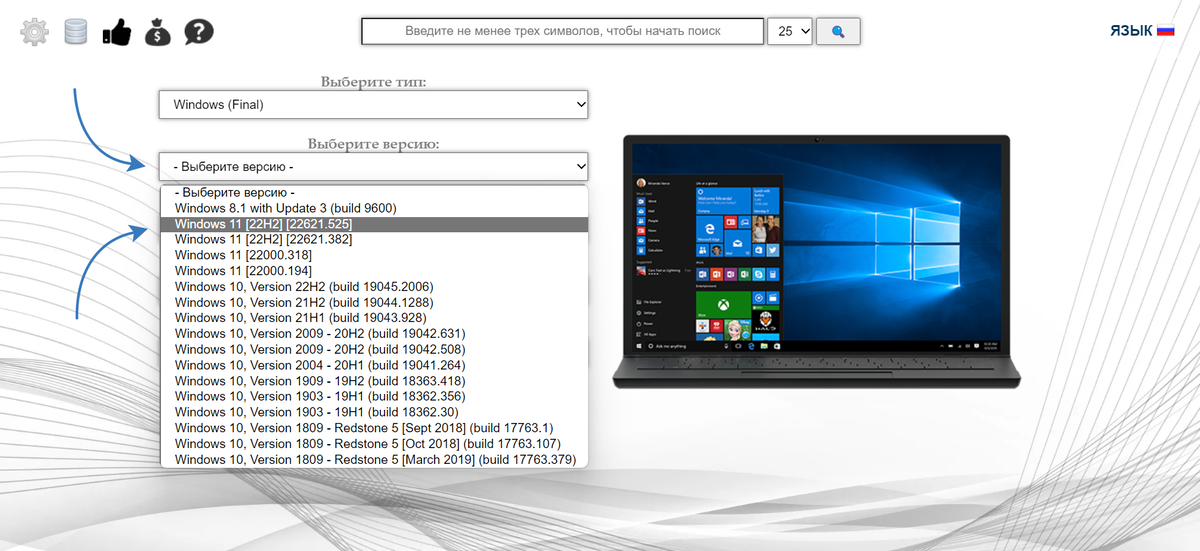This screenshot has width=1200, height=551.
Task: Click the magnifier search button
Action: [838, 31]
